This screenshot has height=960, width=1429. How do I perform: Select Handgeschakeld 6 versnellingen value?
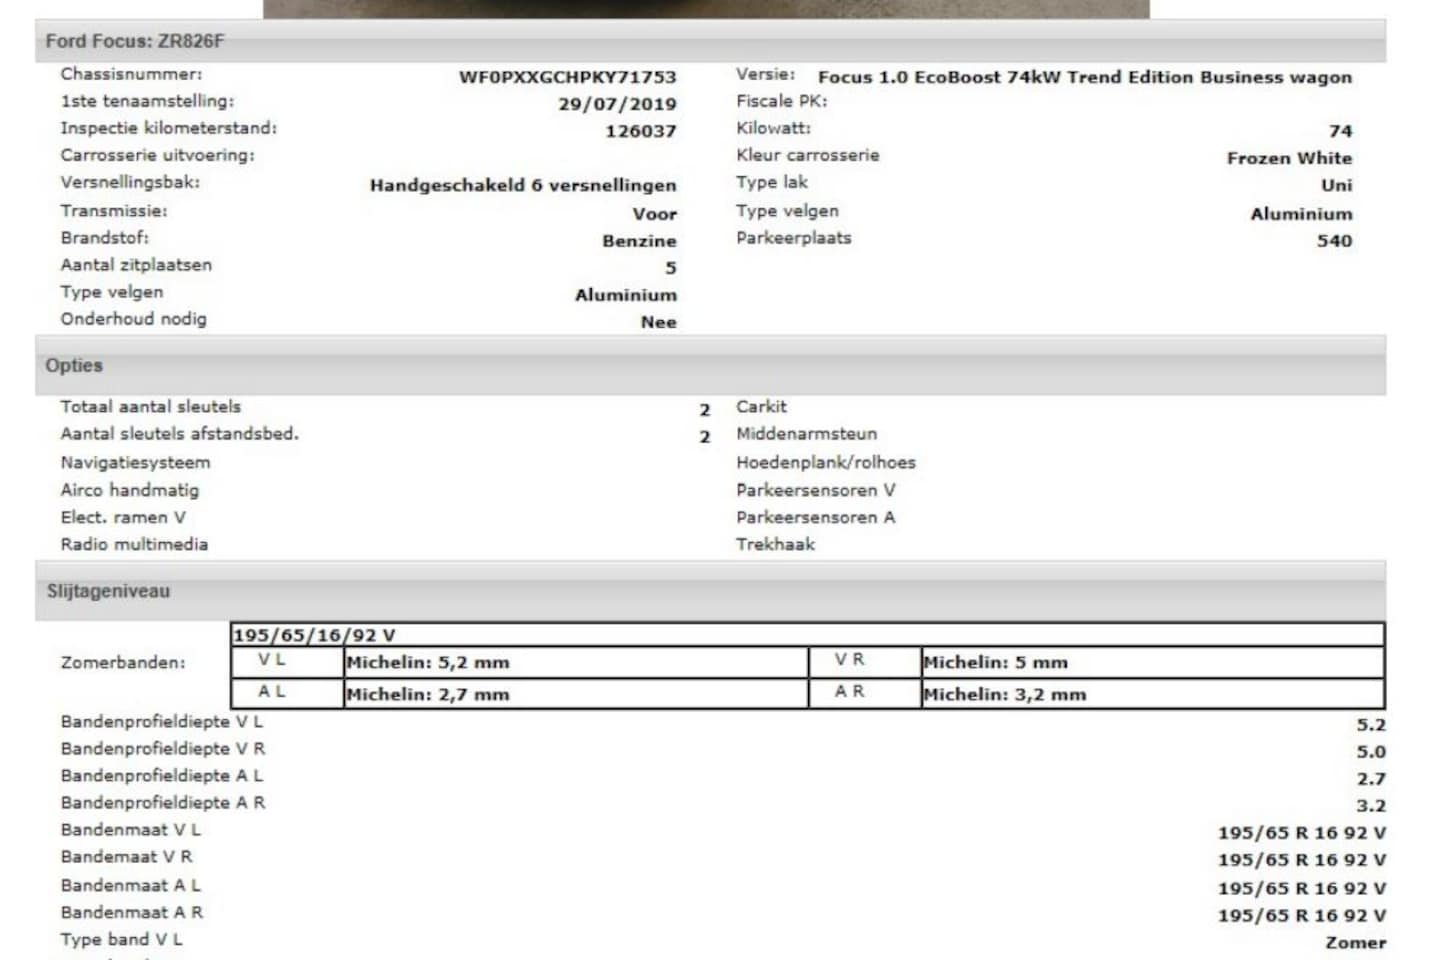[523, 185]
